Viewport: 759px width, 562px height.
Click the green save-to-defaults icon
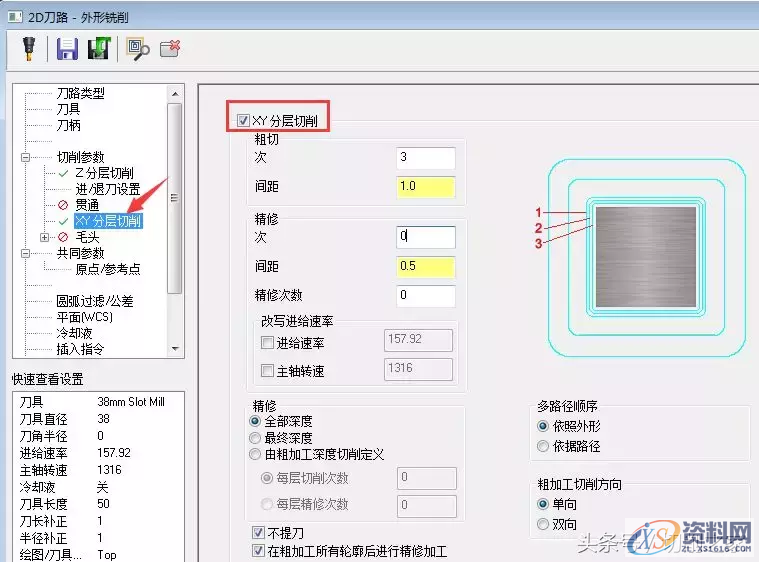[x=99, y=48]
